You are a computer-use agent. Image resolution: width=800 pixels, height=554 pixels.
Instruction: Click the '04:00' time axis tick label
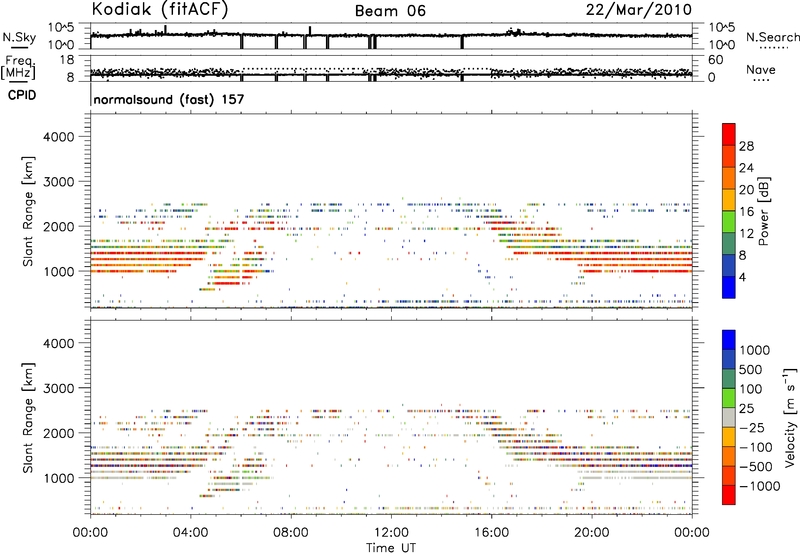click(191, 533)
